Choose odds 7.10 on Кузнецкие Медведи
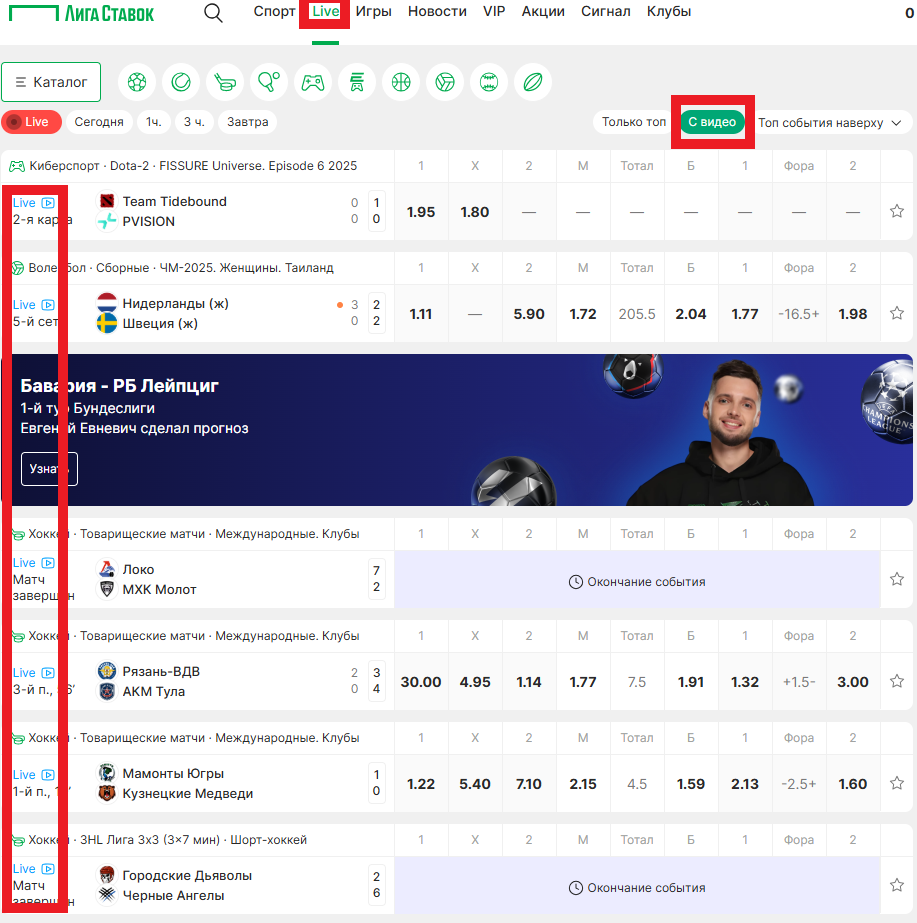The height and width of the screenshot is (923, 917). pos(529,783)
